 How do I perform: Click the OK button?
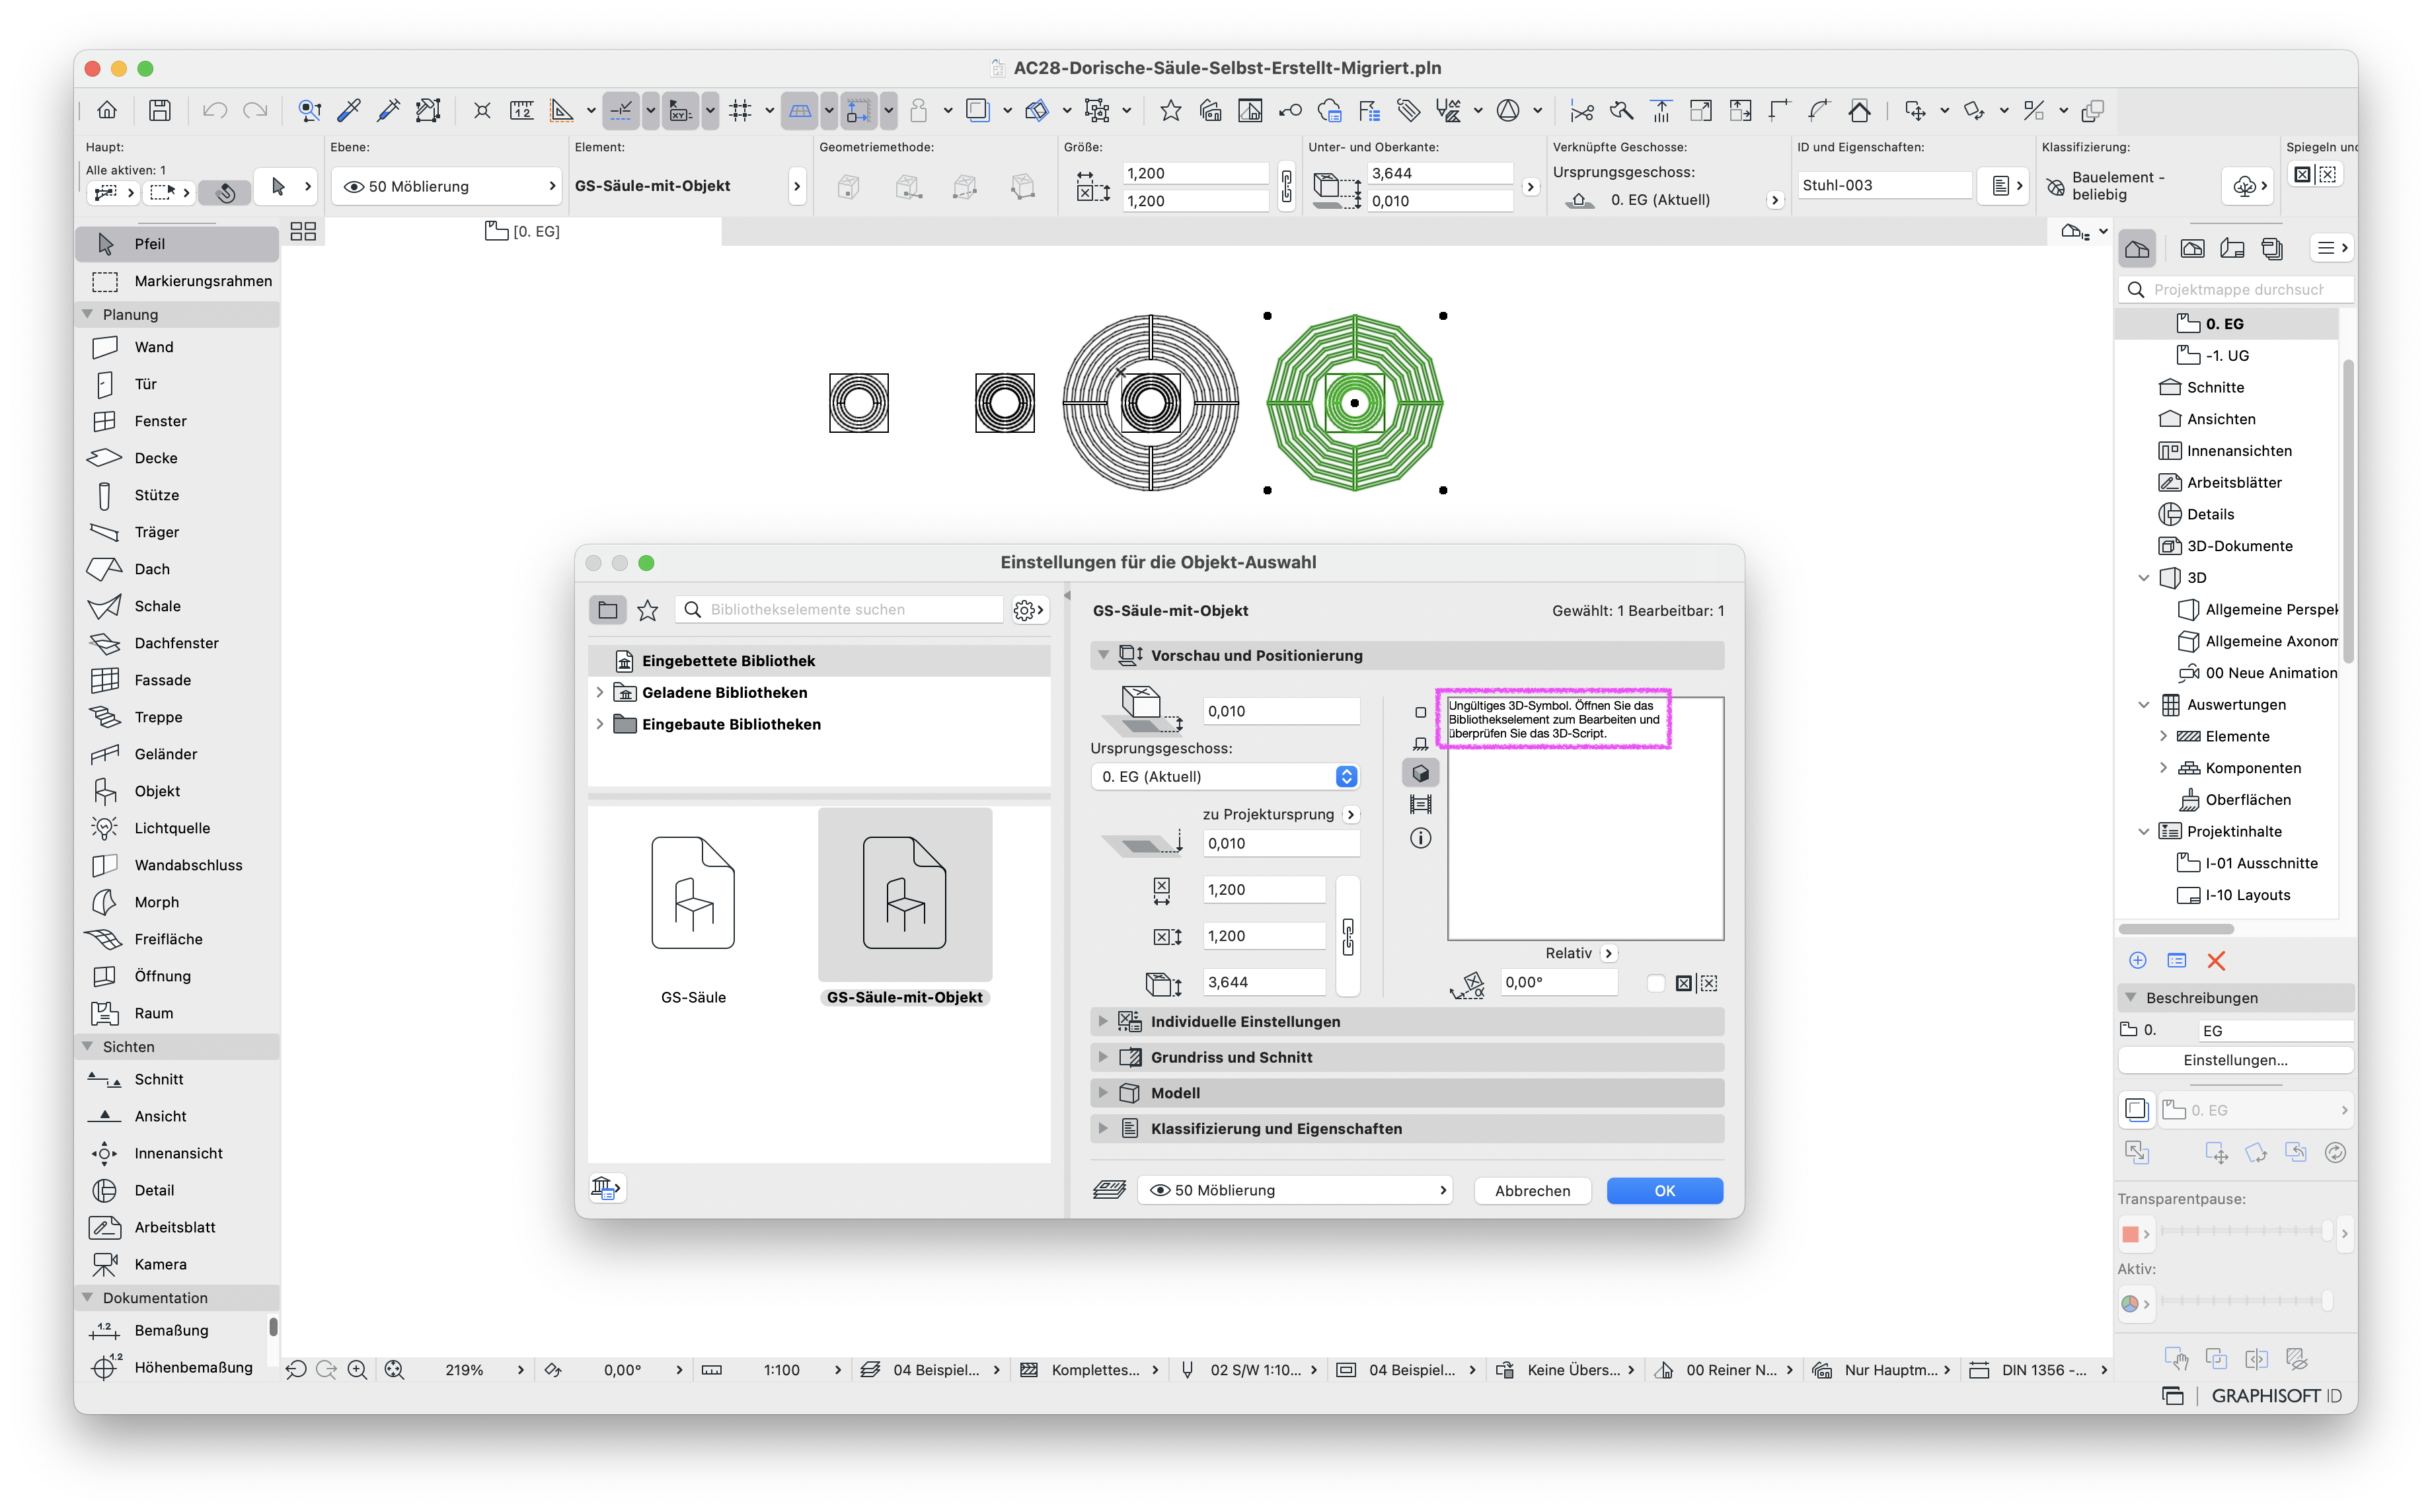pos(1664,1190)
